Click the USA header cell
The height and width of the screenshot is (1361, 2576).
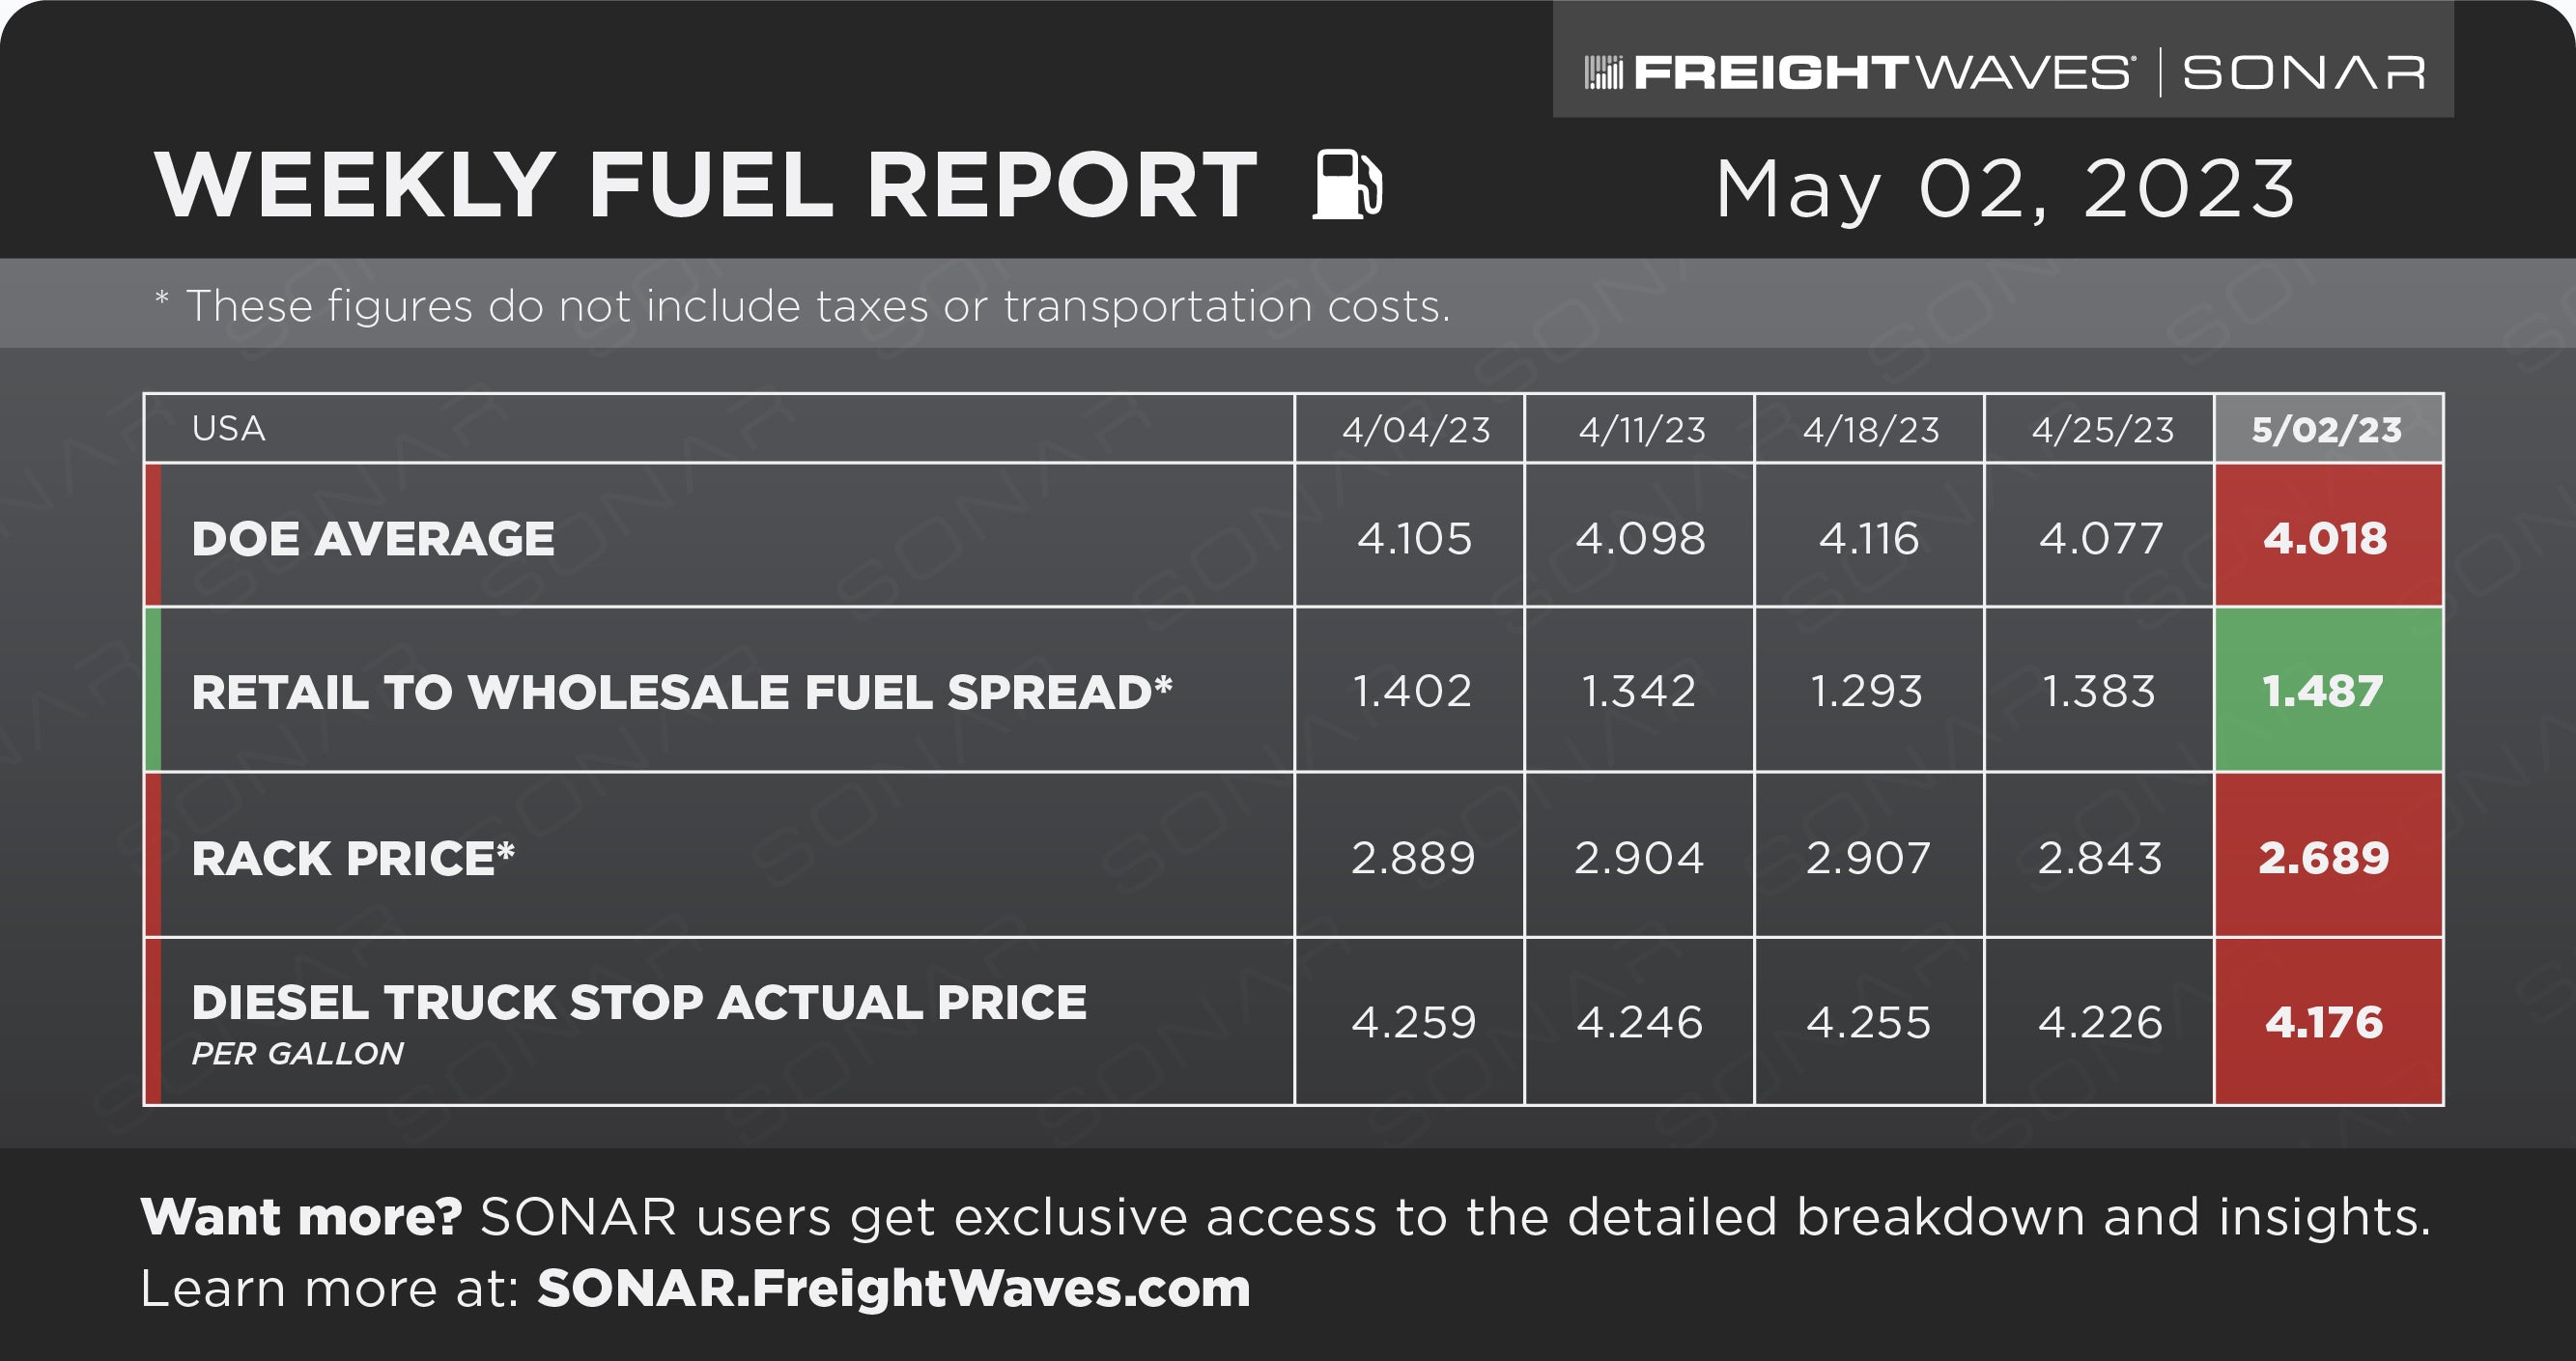point(229,429)
